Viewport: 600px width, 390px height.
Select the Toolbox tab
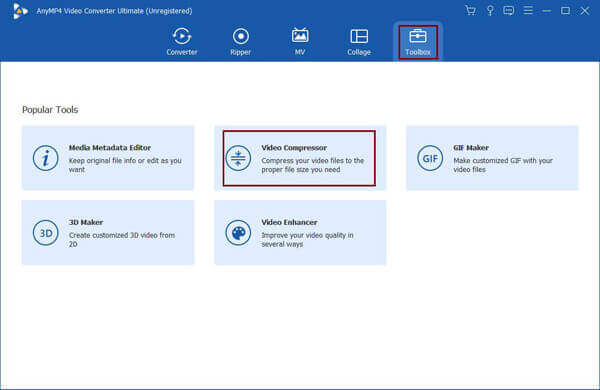pyautogui.click(x=418, y=42)
